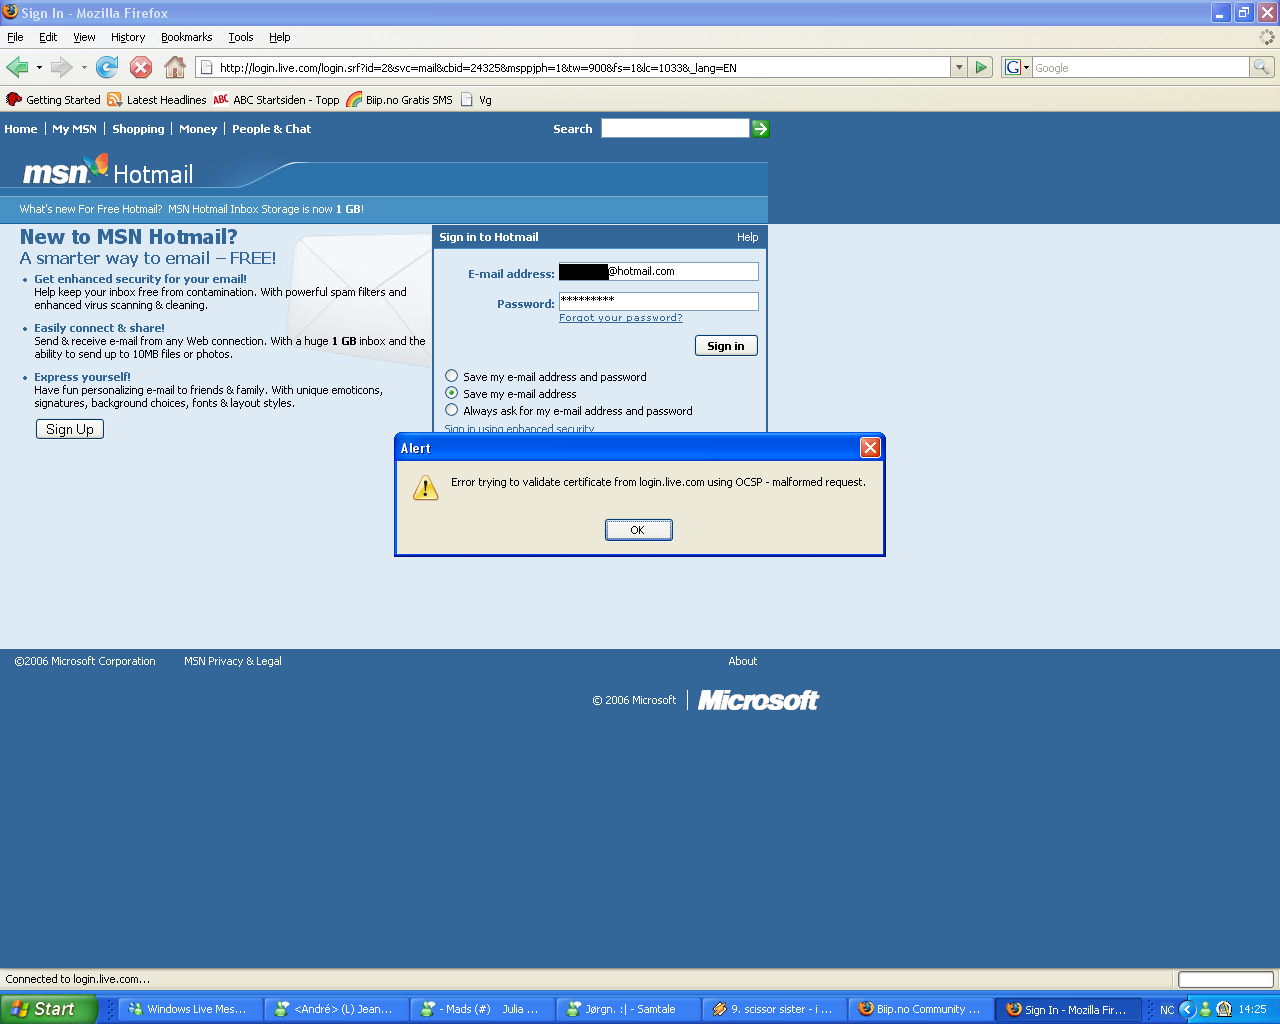Click the taskbar clock showing 14:25

[x=1252, y=1010]
